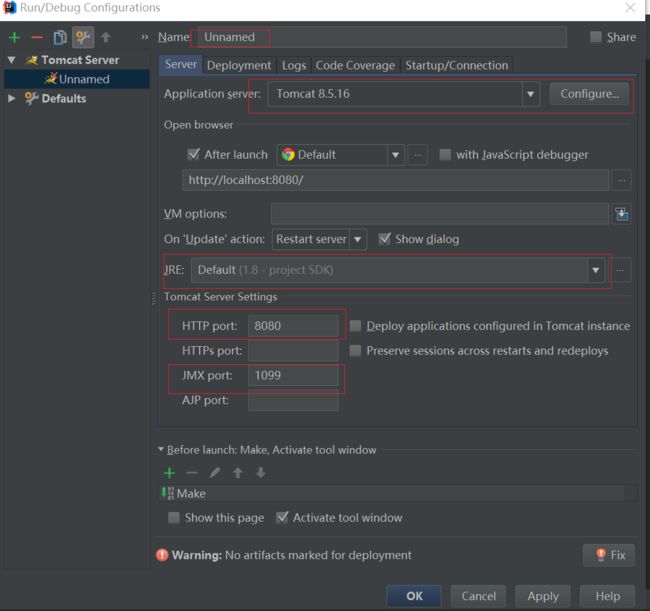
Task: Click browse button next to browser dropdown
Action: [417, 155]
